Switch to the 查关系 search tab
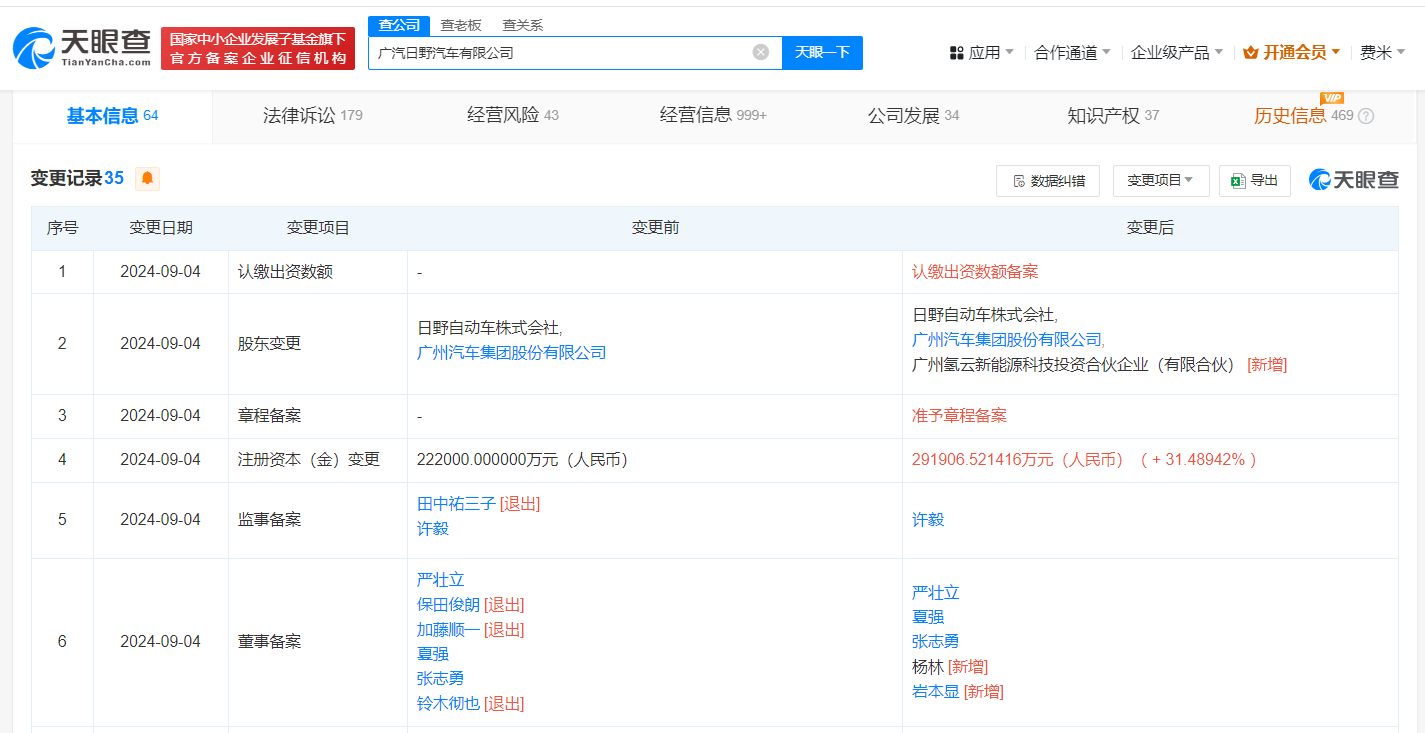The image size is (1425, 733). (522, 26)
